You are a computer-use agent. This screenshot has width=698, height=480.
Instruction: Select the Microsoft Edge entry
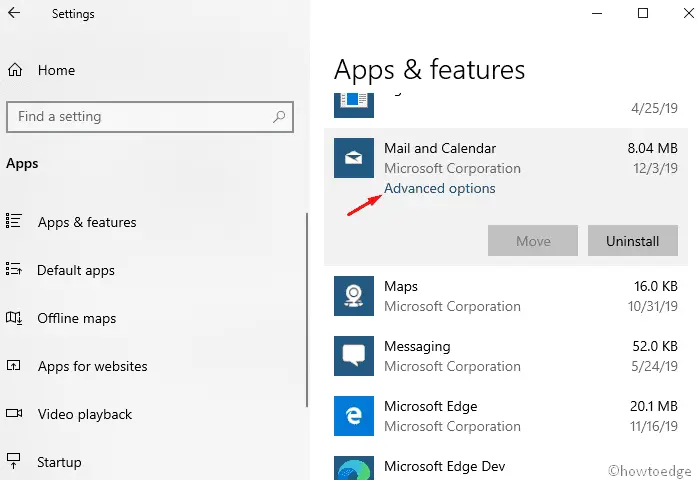pyautogui.click(x=506, y=416)
